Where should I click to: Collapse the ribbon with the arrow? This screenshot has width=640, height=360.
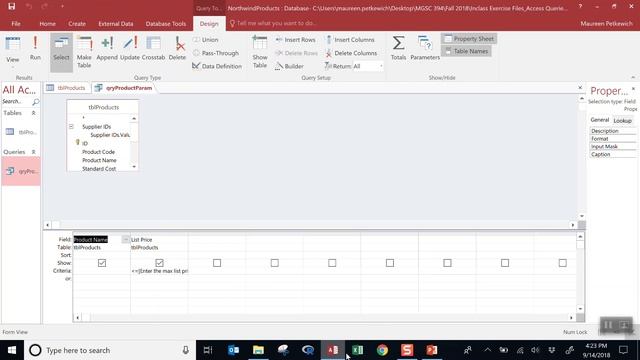click(x=633, y=78)
